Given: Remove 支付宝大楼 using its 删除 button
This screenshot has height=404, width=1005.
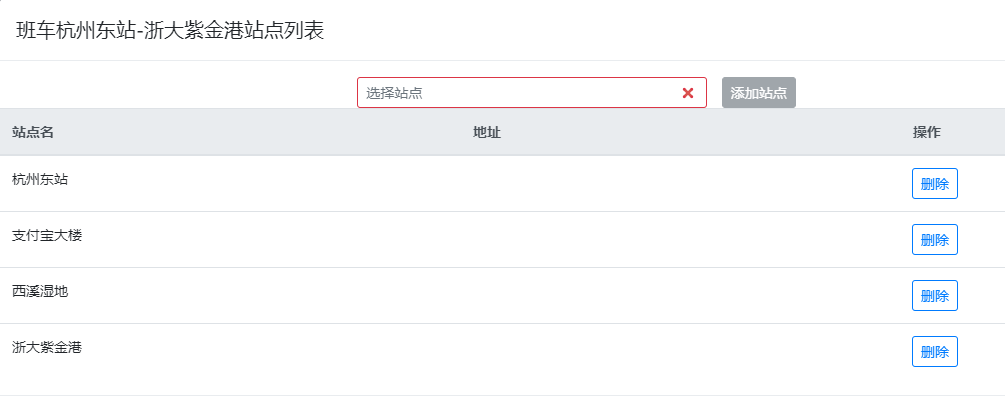Looking at the screenshot, I should (934, 240).
